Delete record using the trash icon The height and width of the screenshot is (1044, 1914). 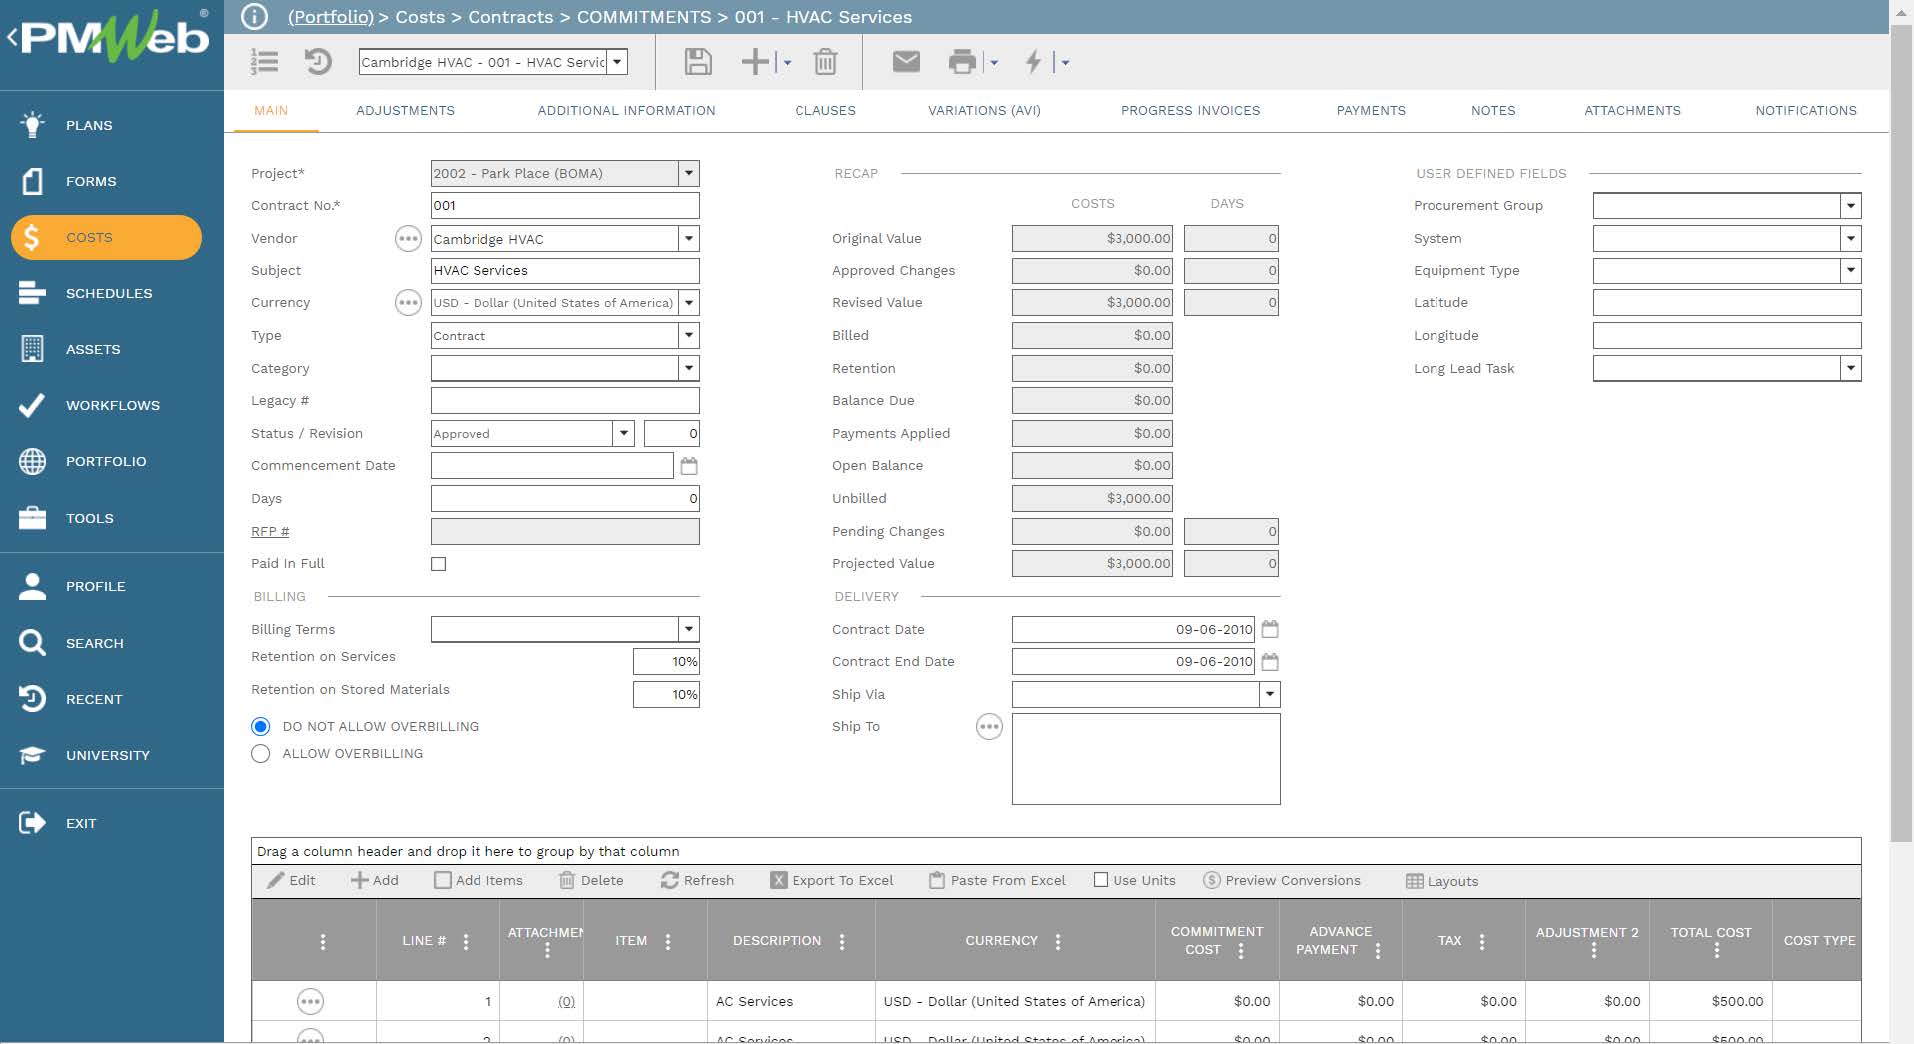(825, 62)
